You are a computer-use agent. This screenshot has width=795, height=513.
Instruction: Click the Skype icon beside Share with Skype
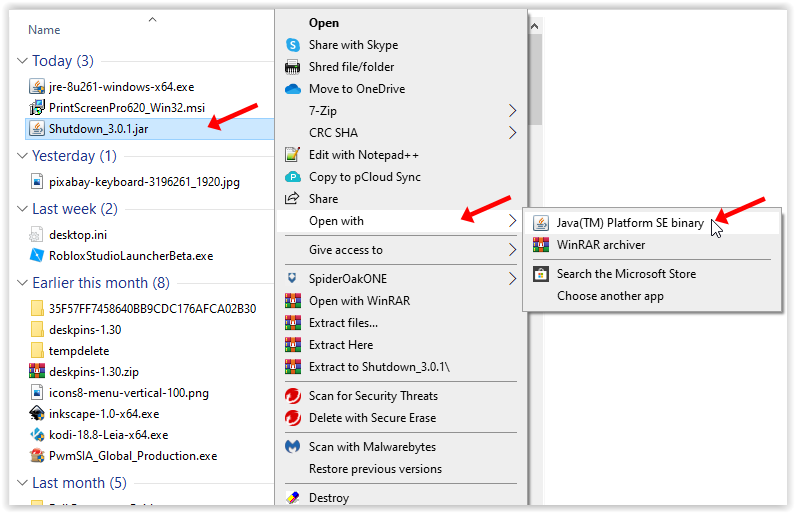293,45
